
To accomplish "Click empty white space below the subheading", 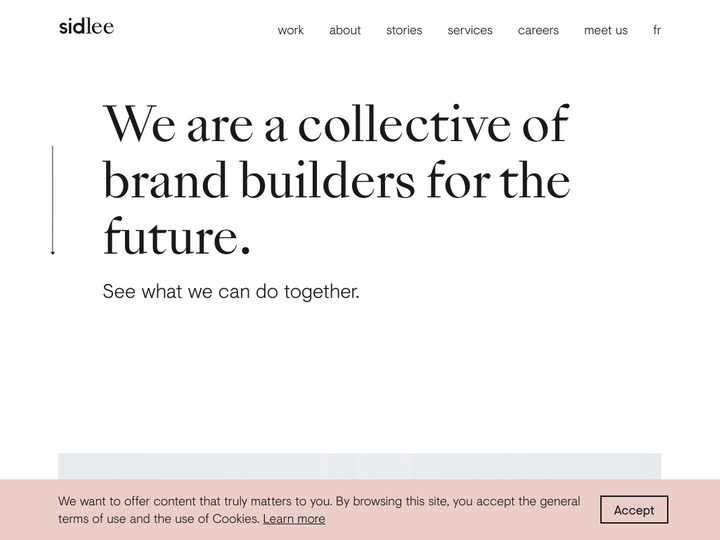I will pos(360,380).
